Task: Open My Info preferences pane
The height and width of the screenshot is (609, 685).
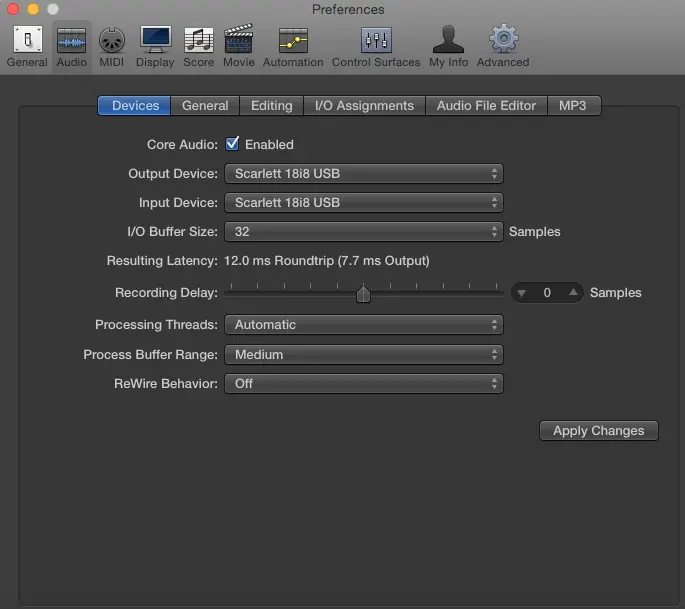Action: [449, 46]
